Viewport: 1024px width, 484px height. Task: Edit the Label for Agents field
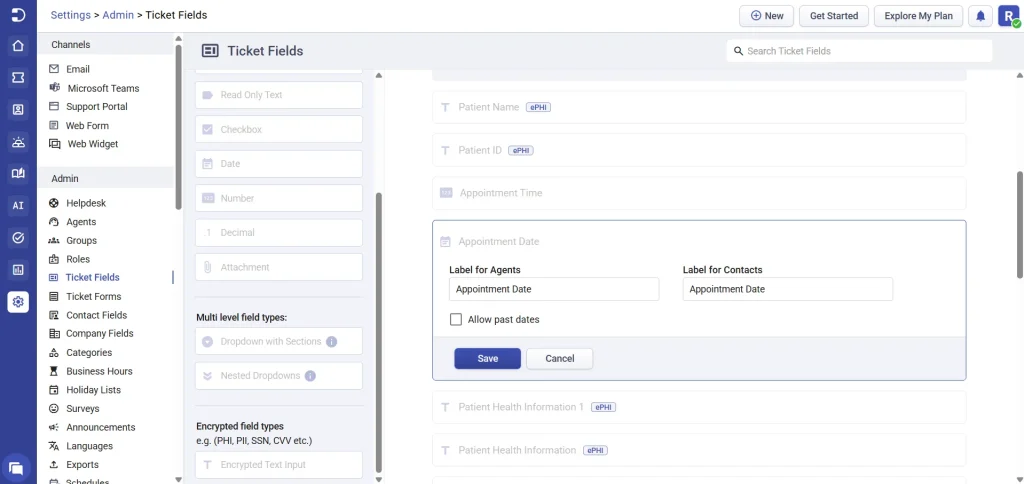[x=554, y=289]
